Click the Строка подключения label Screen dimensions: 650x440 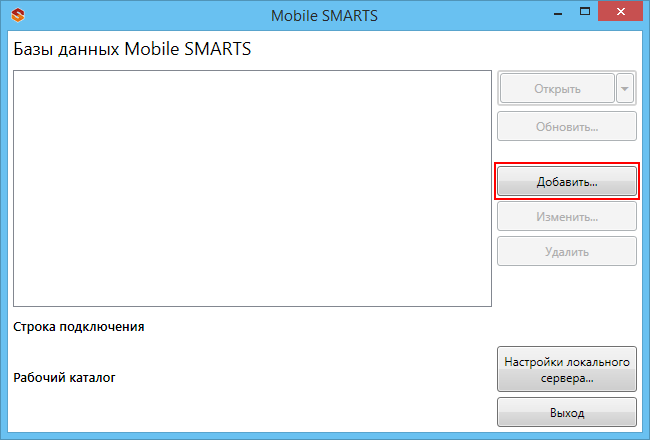pos(79,327)
